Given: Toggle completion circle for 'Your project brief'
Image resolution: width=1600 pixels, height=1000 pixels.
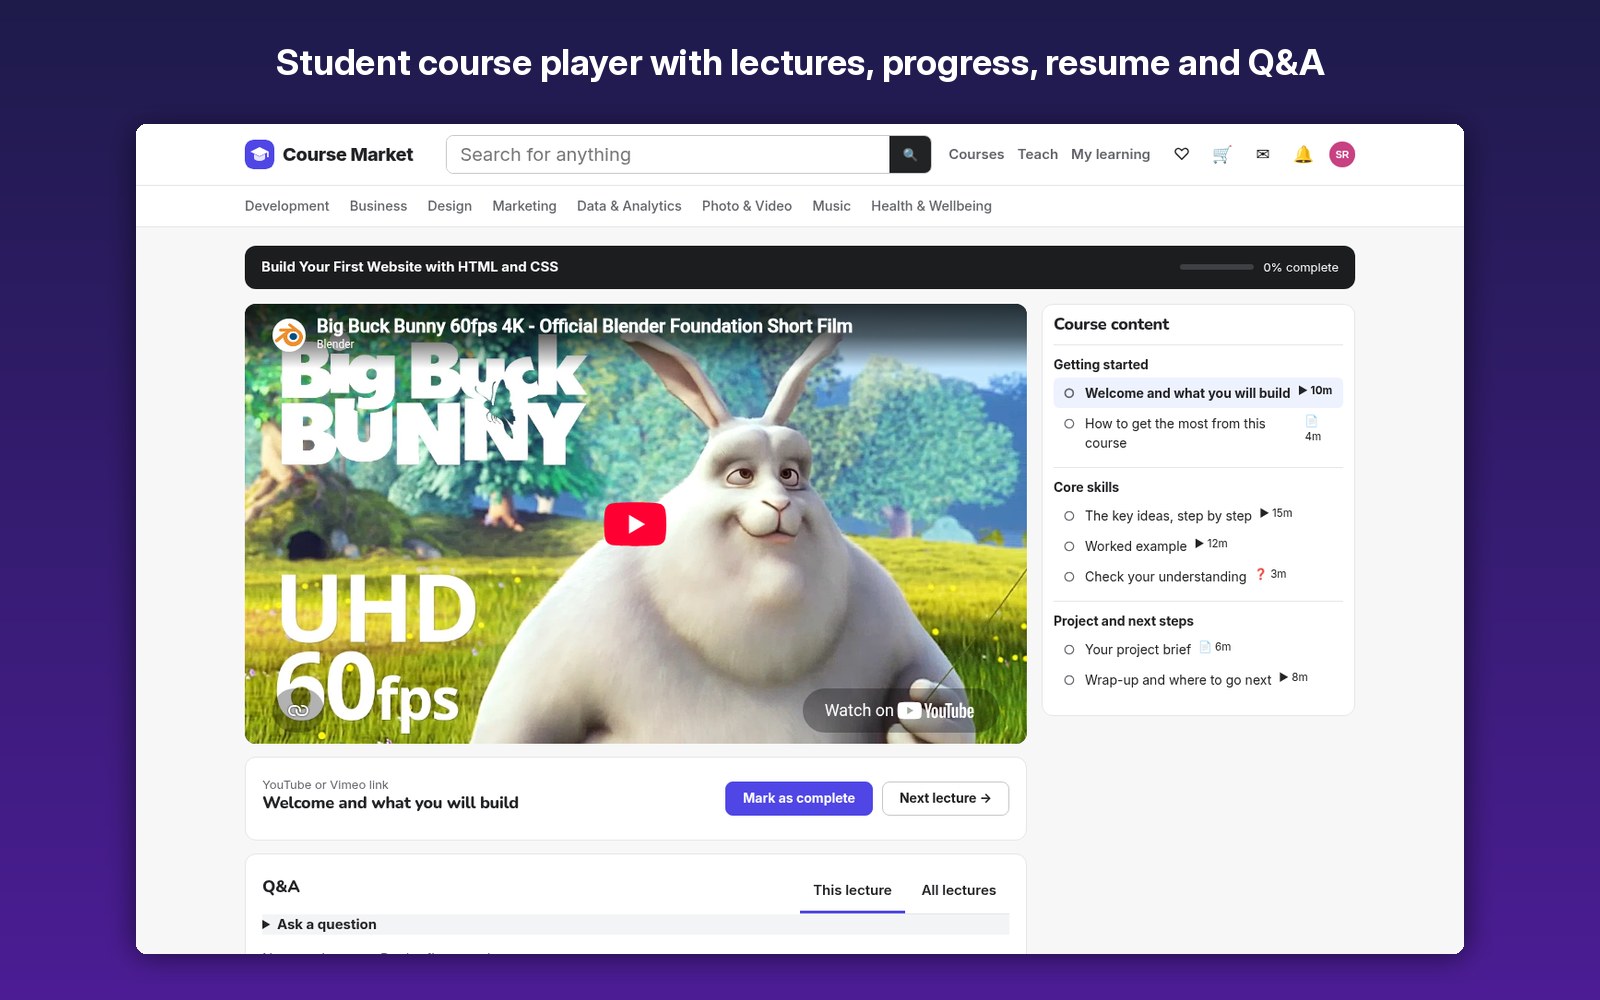Looking at the screenshot, I should pyautogui.click(x=1069, y=650).
